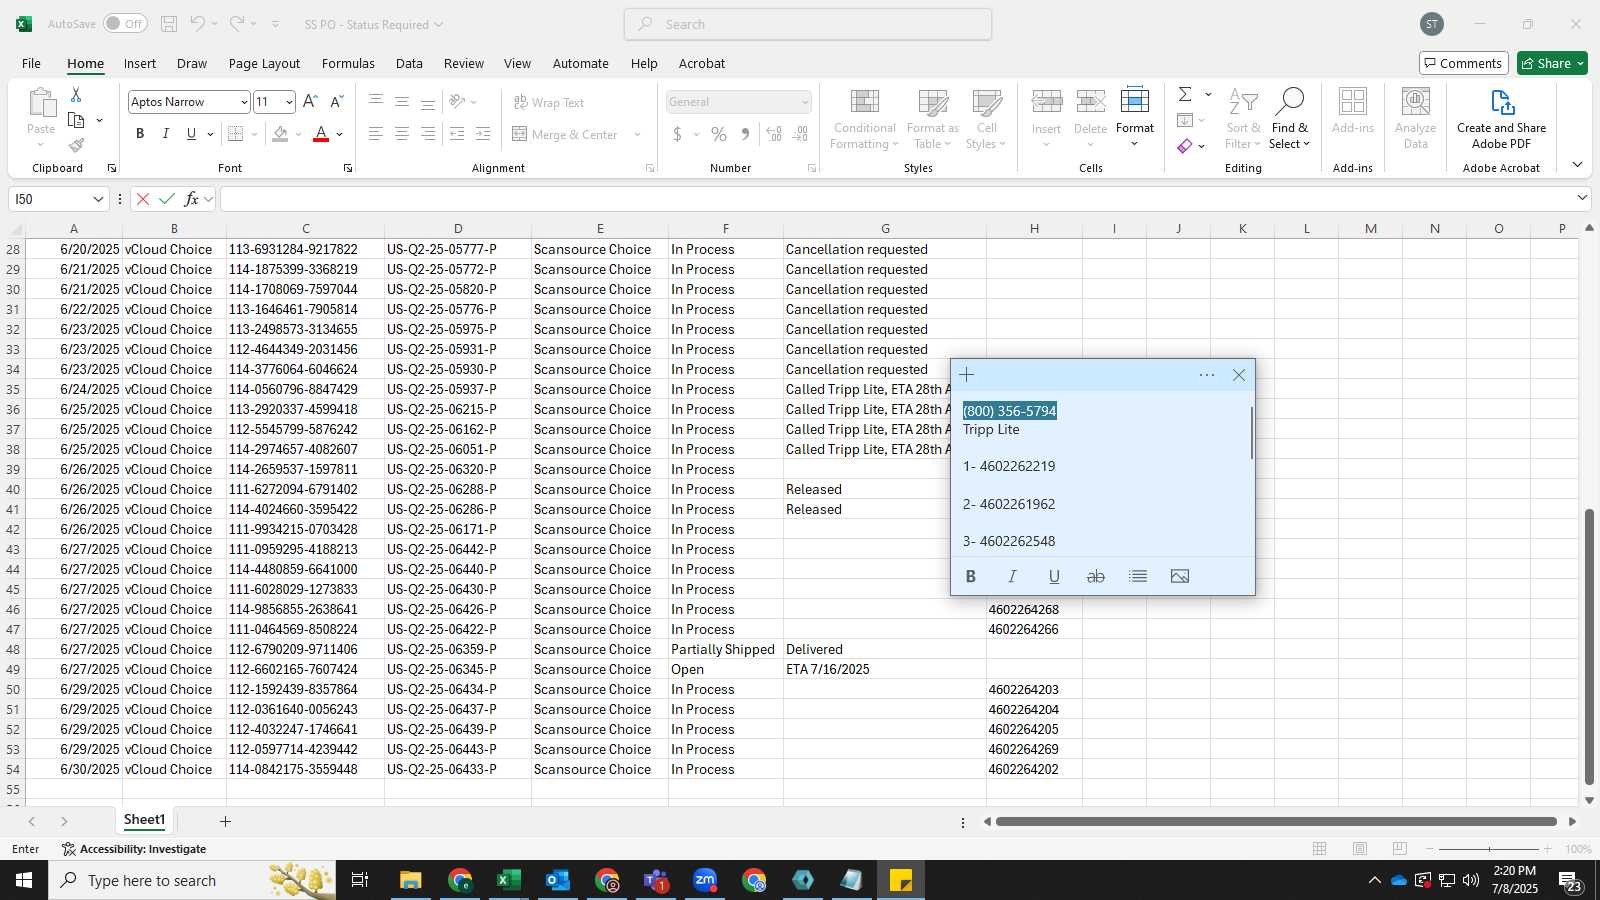Expand the Name Box dropdown
This screenshot has height=900, width=1600.
(98, 199)
